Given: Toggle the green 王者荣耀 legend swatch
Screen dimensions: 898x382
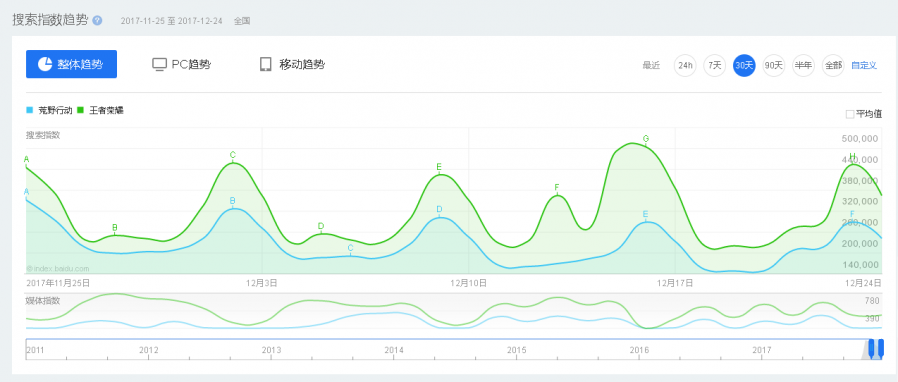Looking at the screenshot, I should [x=81, y=110].
